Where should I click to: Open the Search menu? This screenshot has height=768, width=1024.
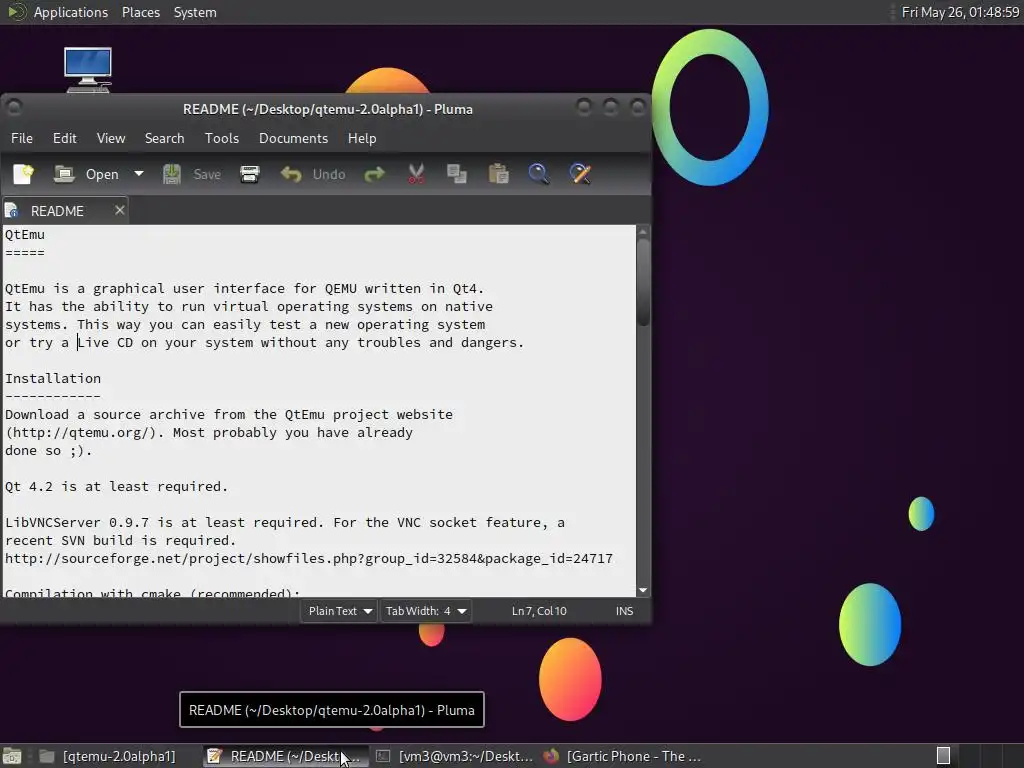pyautogui.click(x=165, y=138)
